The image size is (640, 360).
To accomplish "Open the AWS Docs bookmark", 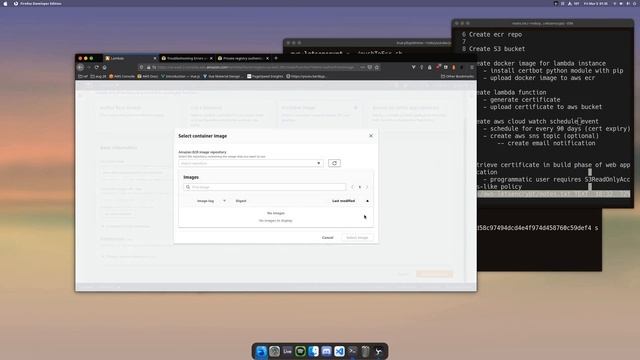I will [x=148, y=76].
